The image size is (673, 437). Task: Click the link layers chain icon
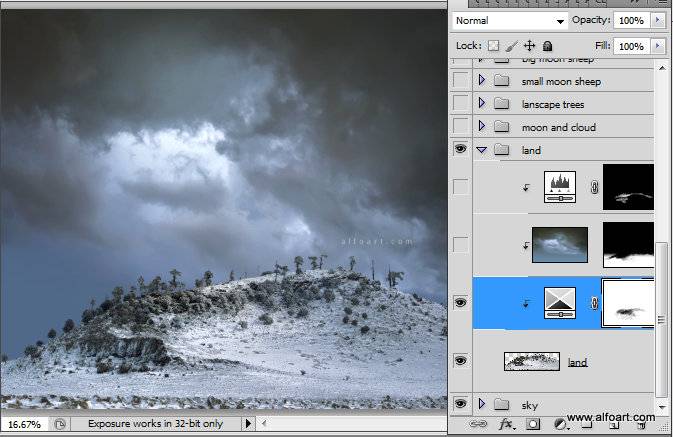tap(478, 425)
